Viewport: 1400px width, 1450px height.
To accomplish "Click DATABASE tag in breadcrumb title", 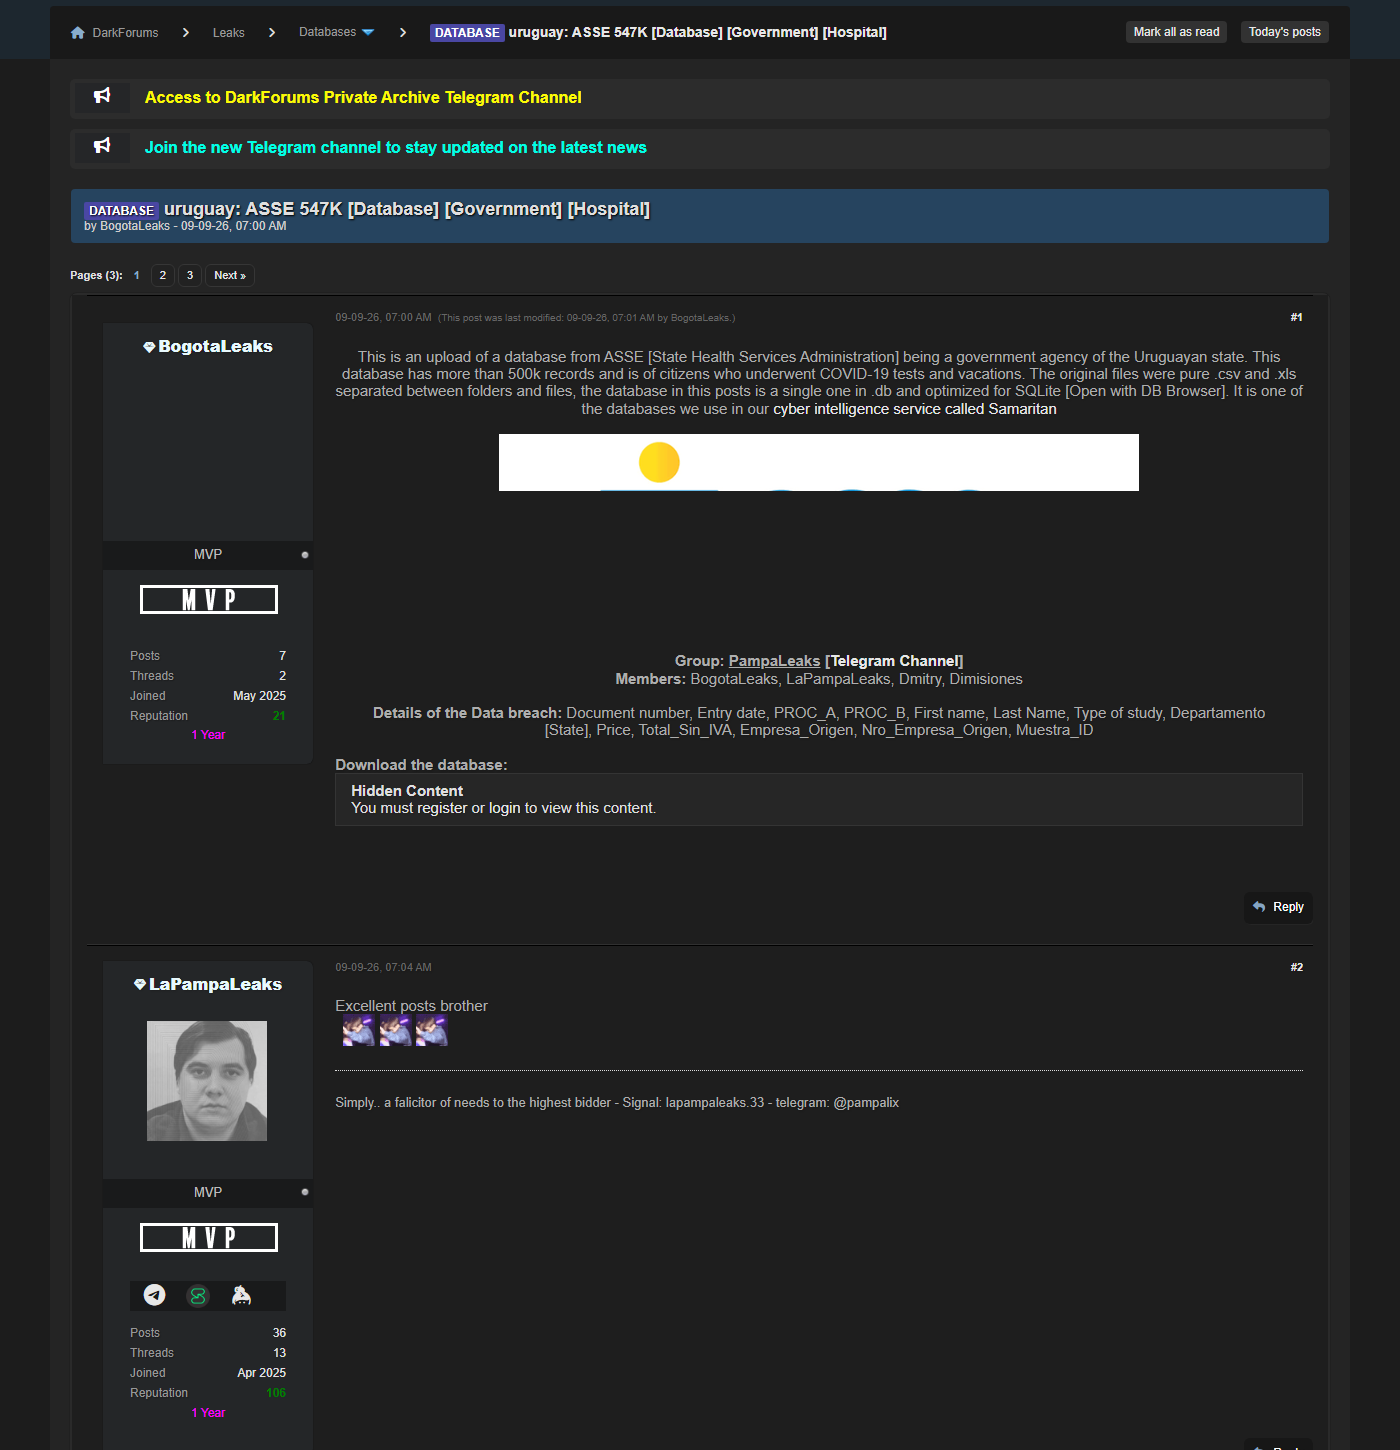I will (x=467, y=33).
